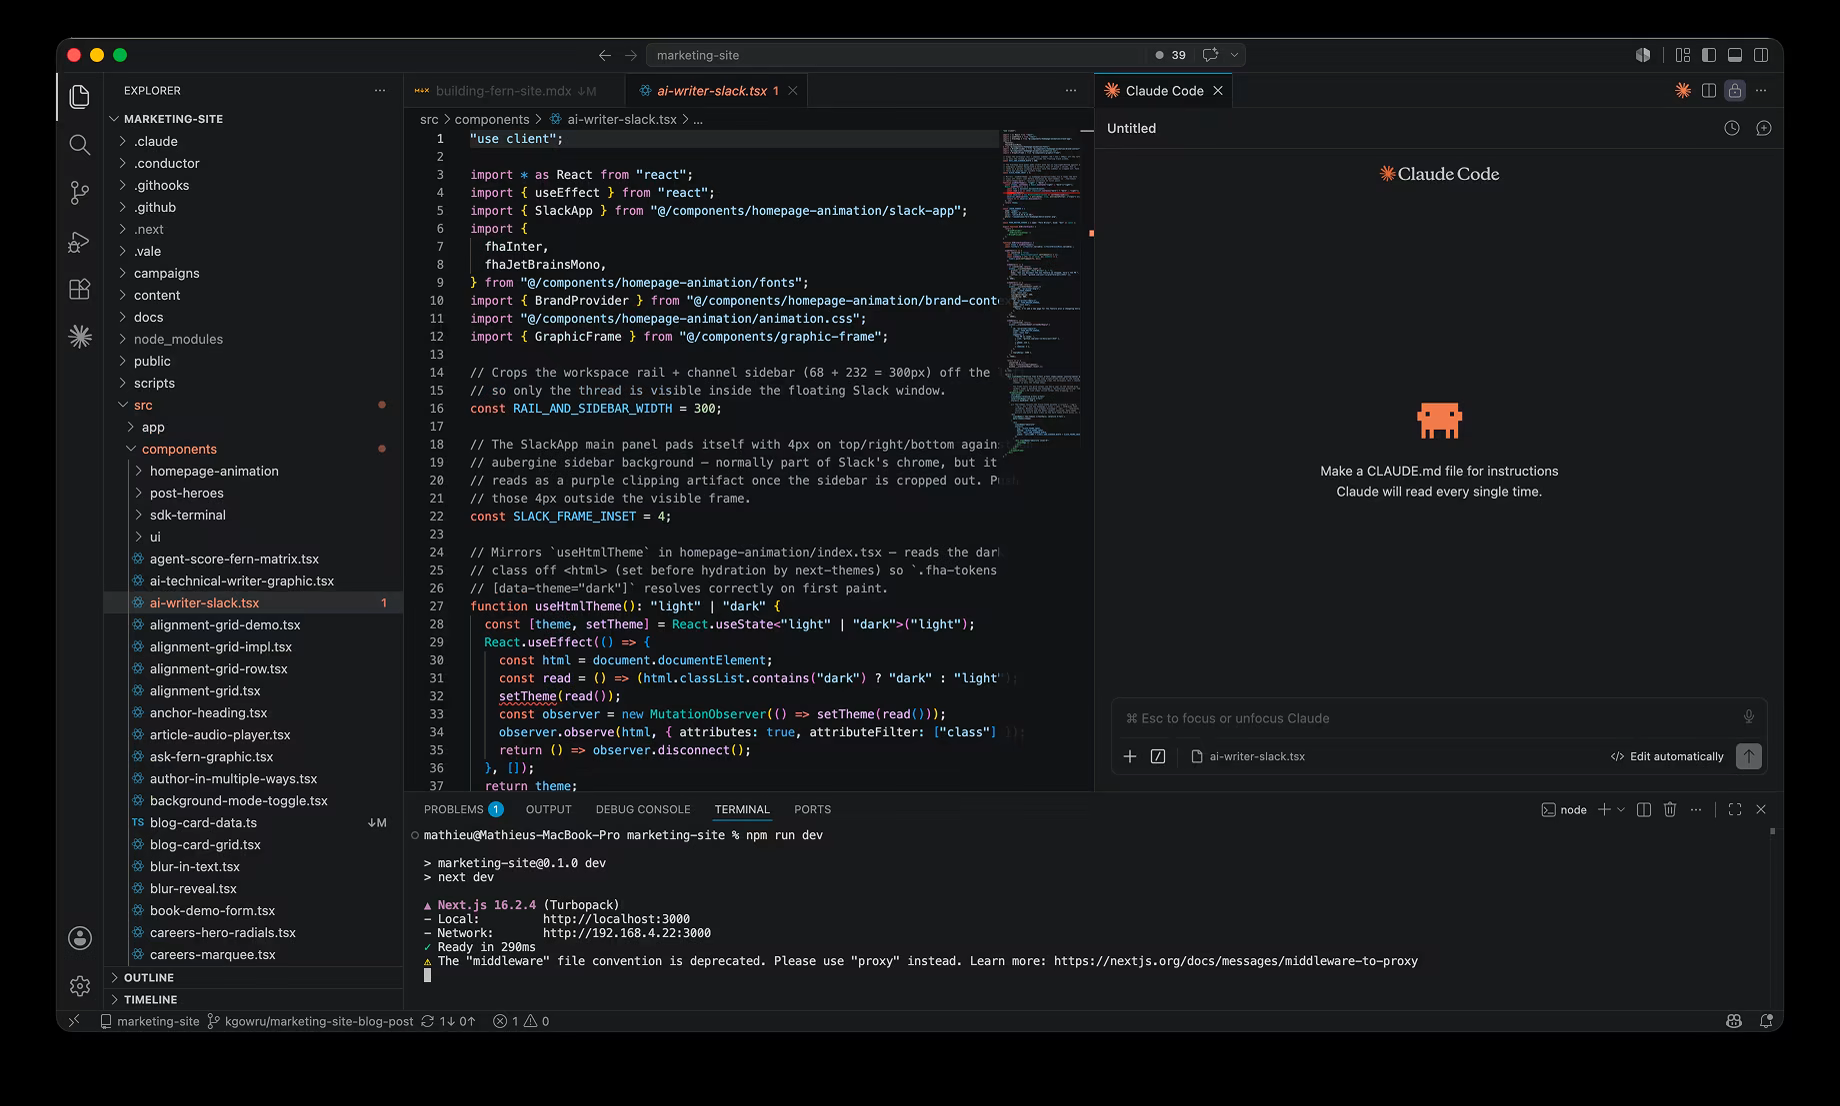The height and width of the screenshot is (1106, 1840).
Task: Click the plus attach icon in Claude input
Action: click(x=1130, y=756)
